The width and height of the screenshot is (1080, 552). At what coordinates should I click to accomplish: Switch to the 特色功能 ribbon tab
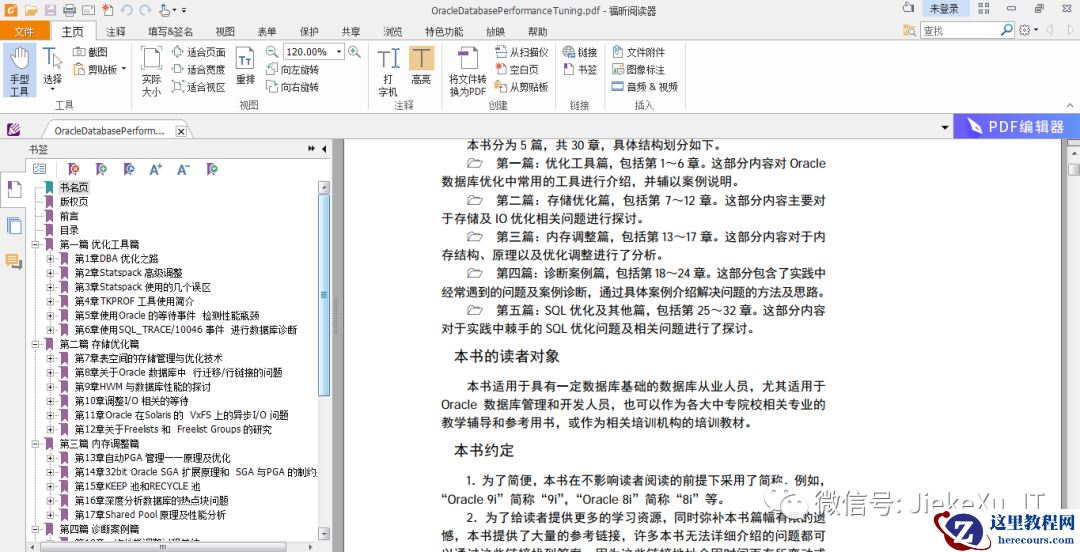444,32
